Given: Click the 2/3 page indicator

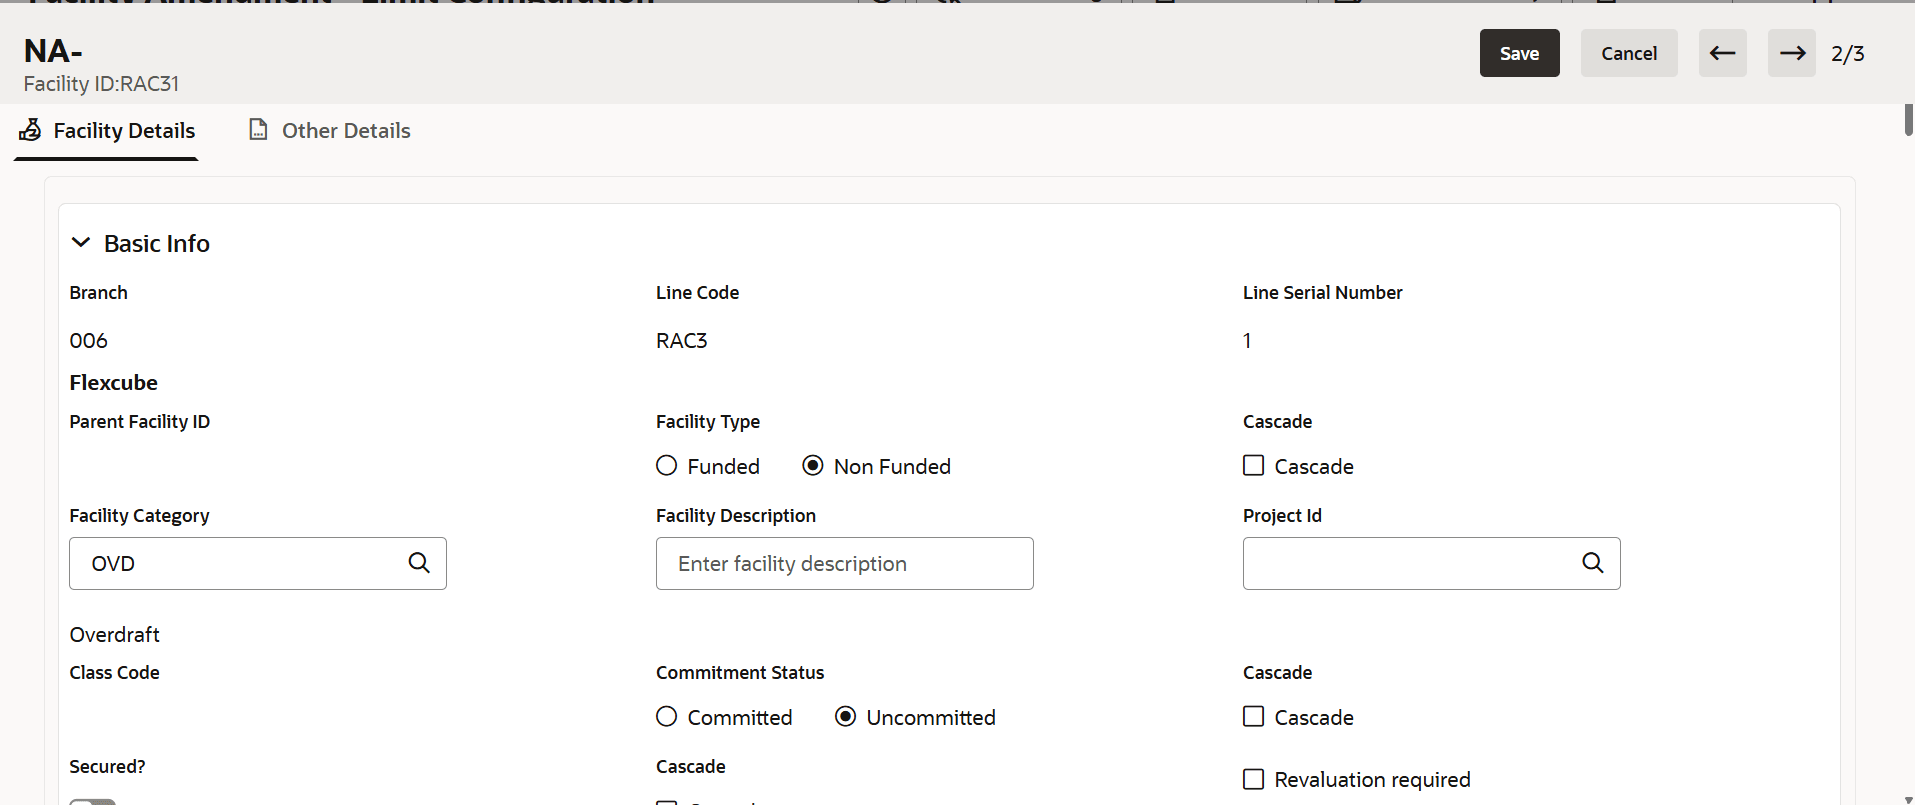Looking at the screenshot, I should coord(1847,54).
